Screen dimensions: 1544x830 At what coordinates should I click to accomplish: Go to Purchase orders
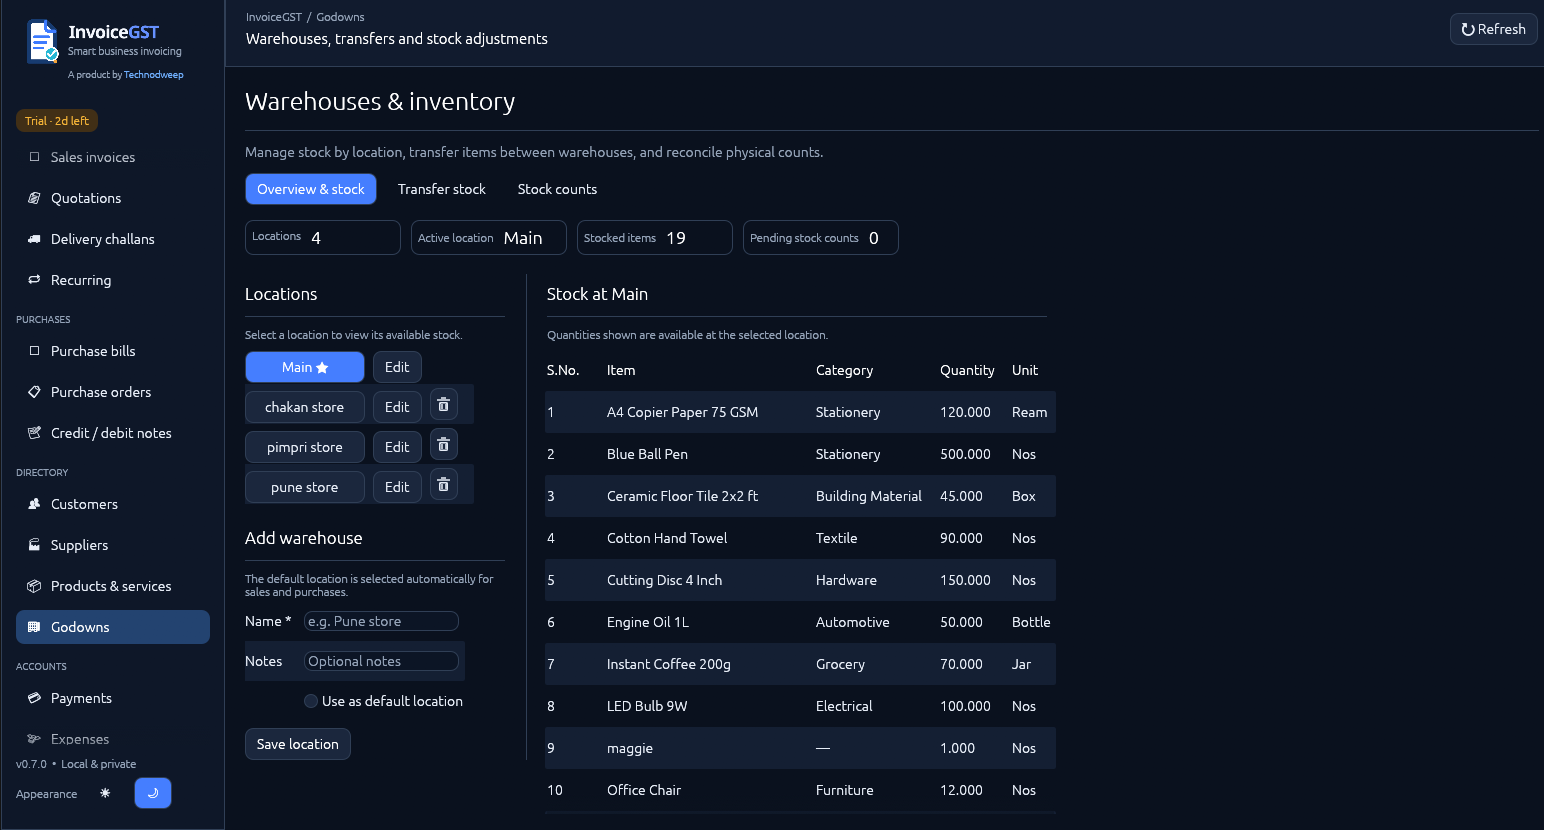[x=113, y=392]
